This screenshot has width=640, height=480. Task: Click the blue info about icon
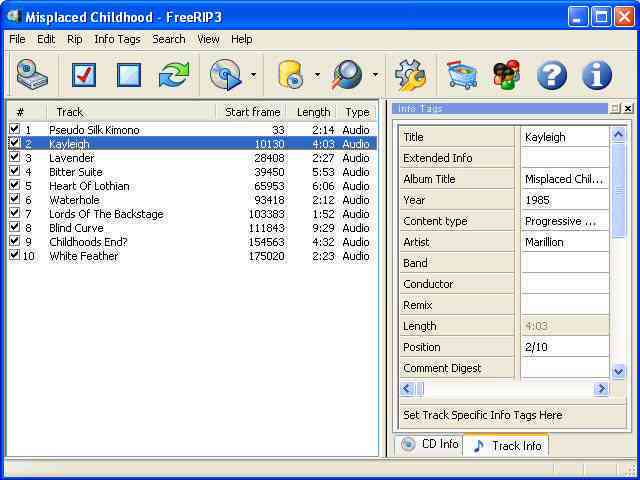[x=597, y=76]
